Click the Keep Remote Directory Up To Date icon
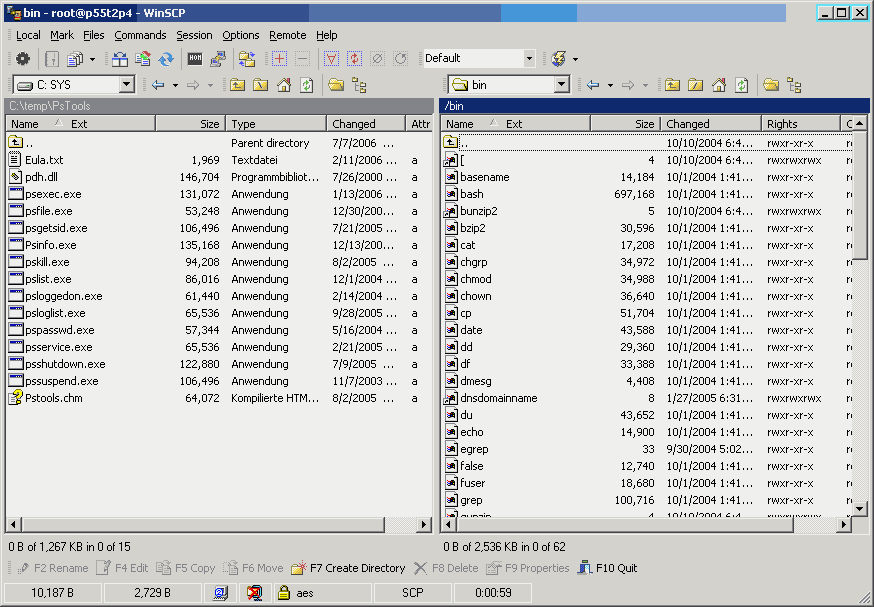 pyautogui.click(x=143, y=59)
